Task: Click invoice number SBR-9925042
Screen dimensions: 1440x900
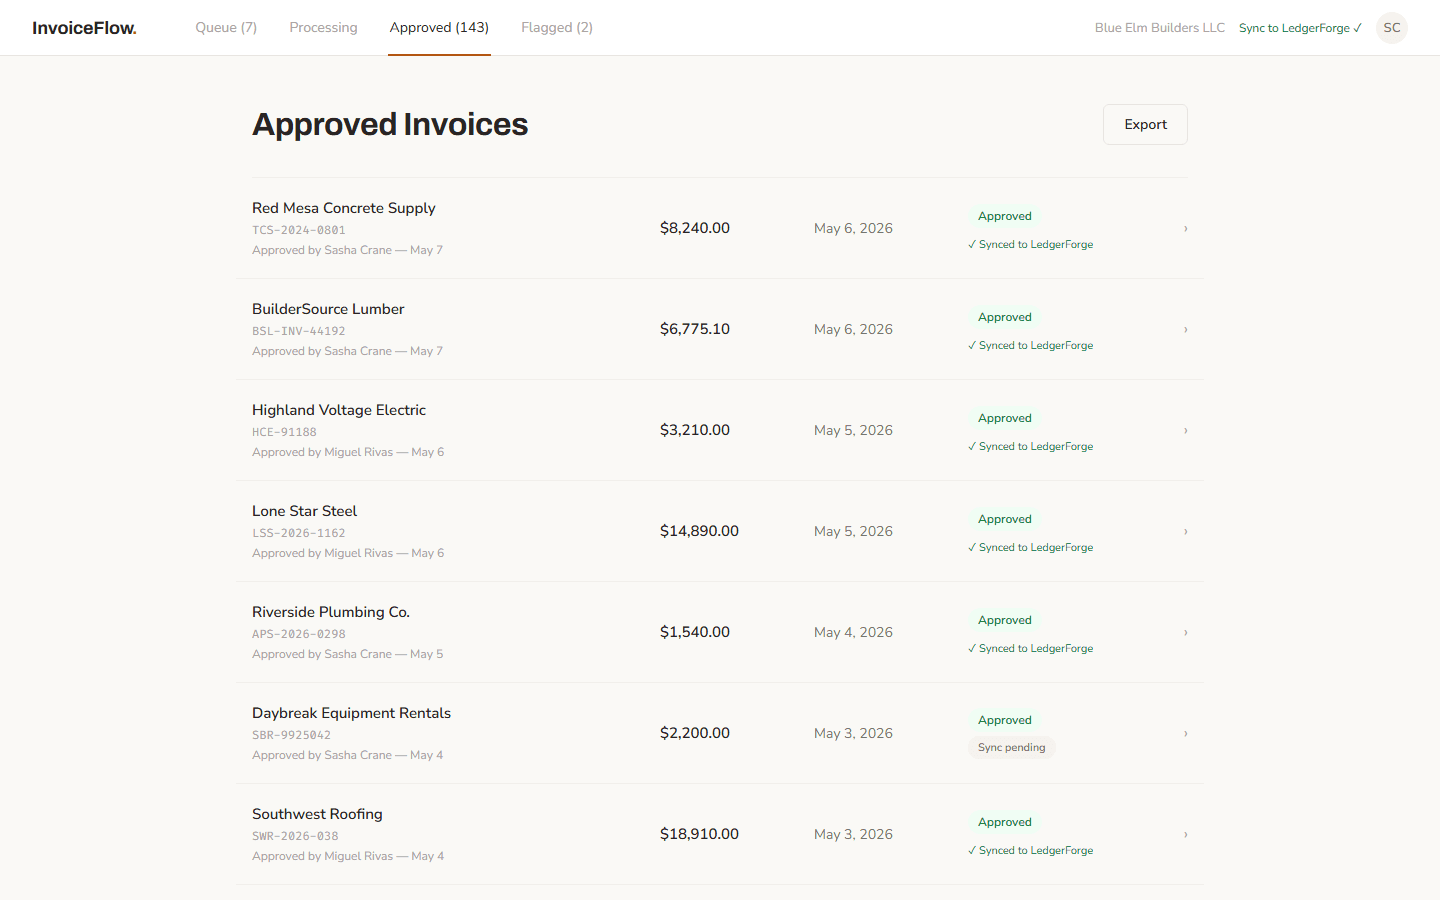Action: coord(291,735)
